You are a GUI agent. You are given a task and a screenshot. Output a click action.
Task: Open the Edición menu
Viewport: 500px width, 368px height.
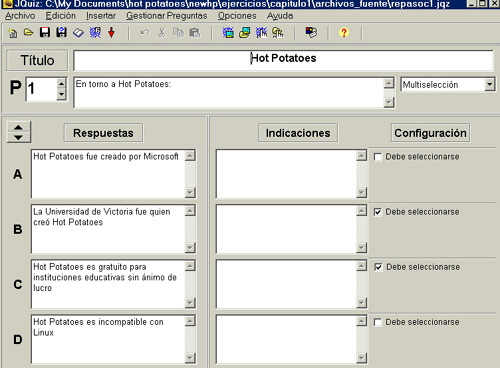[x=61, y=16]
